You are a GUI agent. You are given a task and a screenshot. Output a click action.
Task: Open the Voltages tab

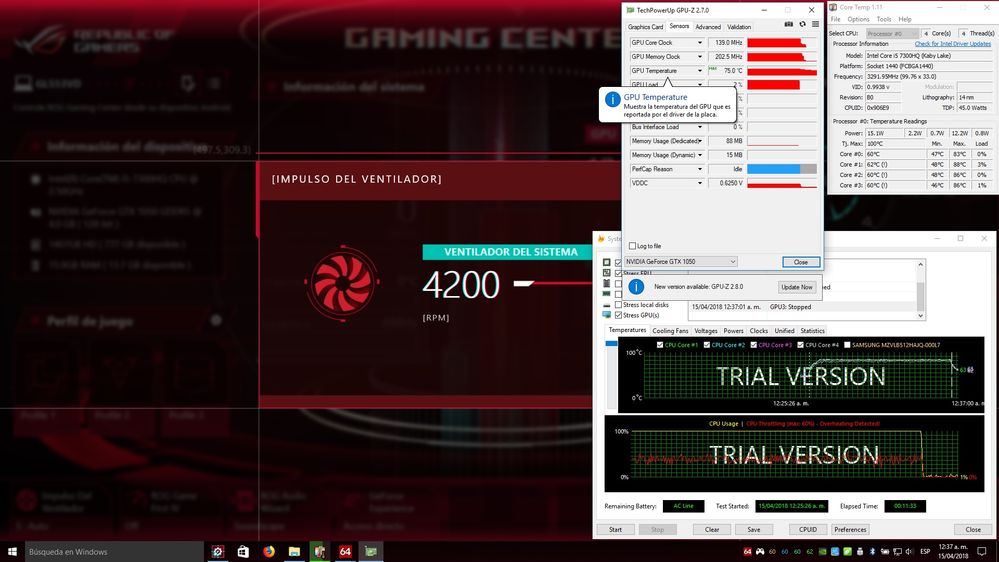tap(705, 331)
